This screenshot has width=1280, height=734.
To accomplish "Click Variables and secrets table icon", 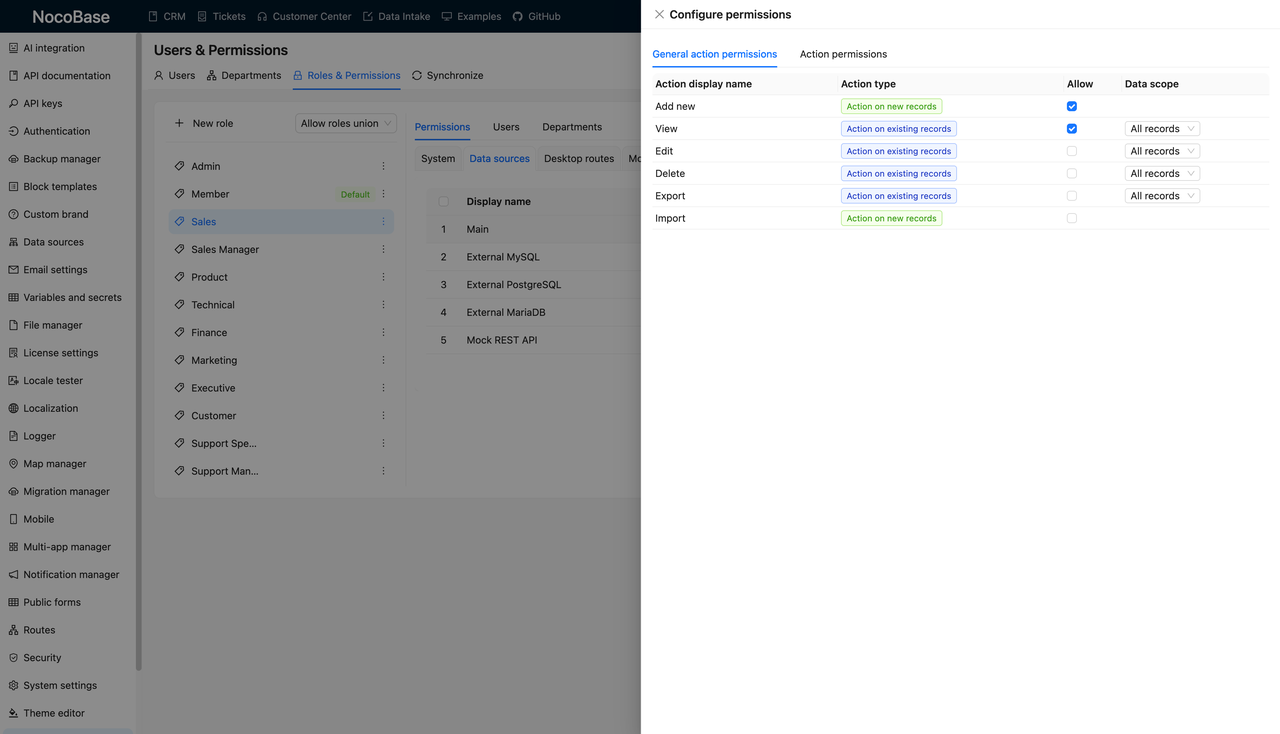I will coord(13,297).
